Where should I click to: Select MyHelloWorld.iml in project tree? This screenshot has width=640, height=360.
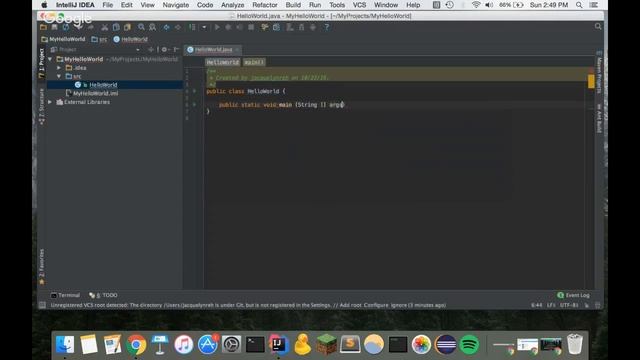coord(115,93)
